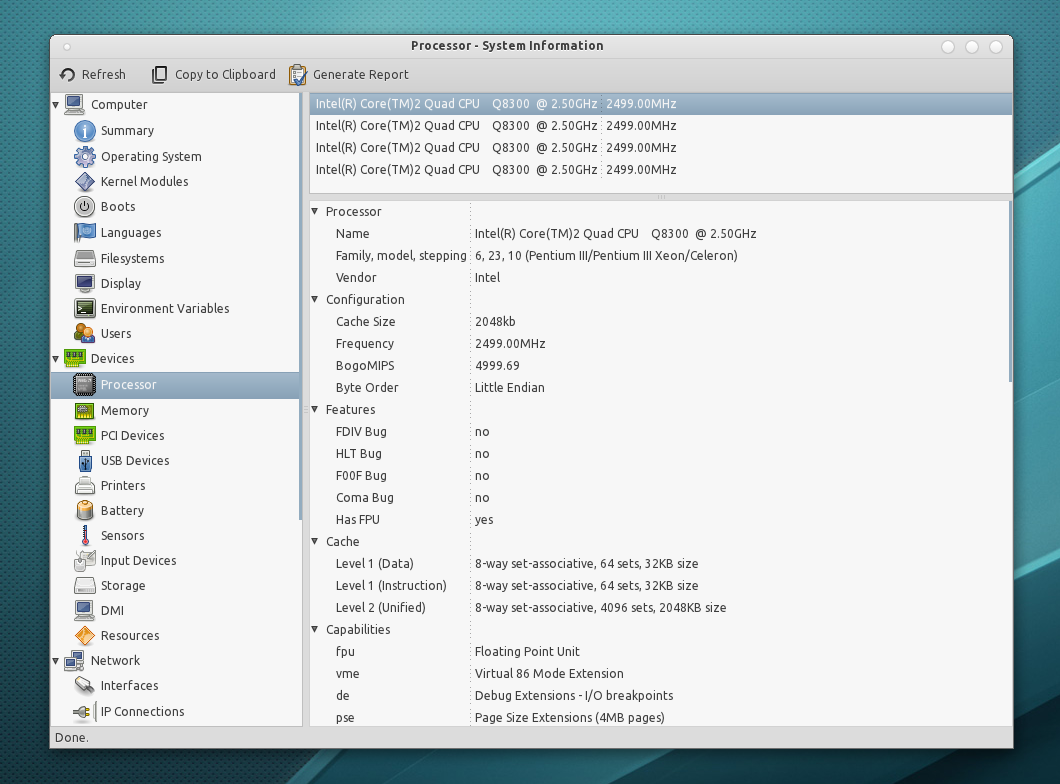Collapse the Processor details group
This screenshot has height=784, width=1060.
[x=314, y=212]
